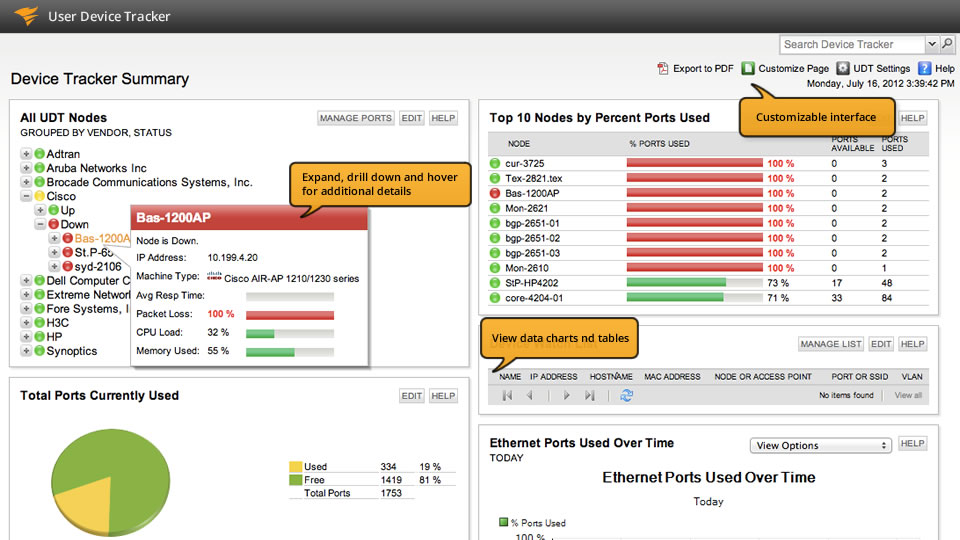
Task: Click Manage List in Device Watch List
Action: coord(831,344)
